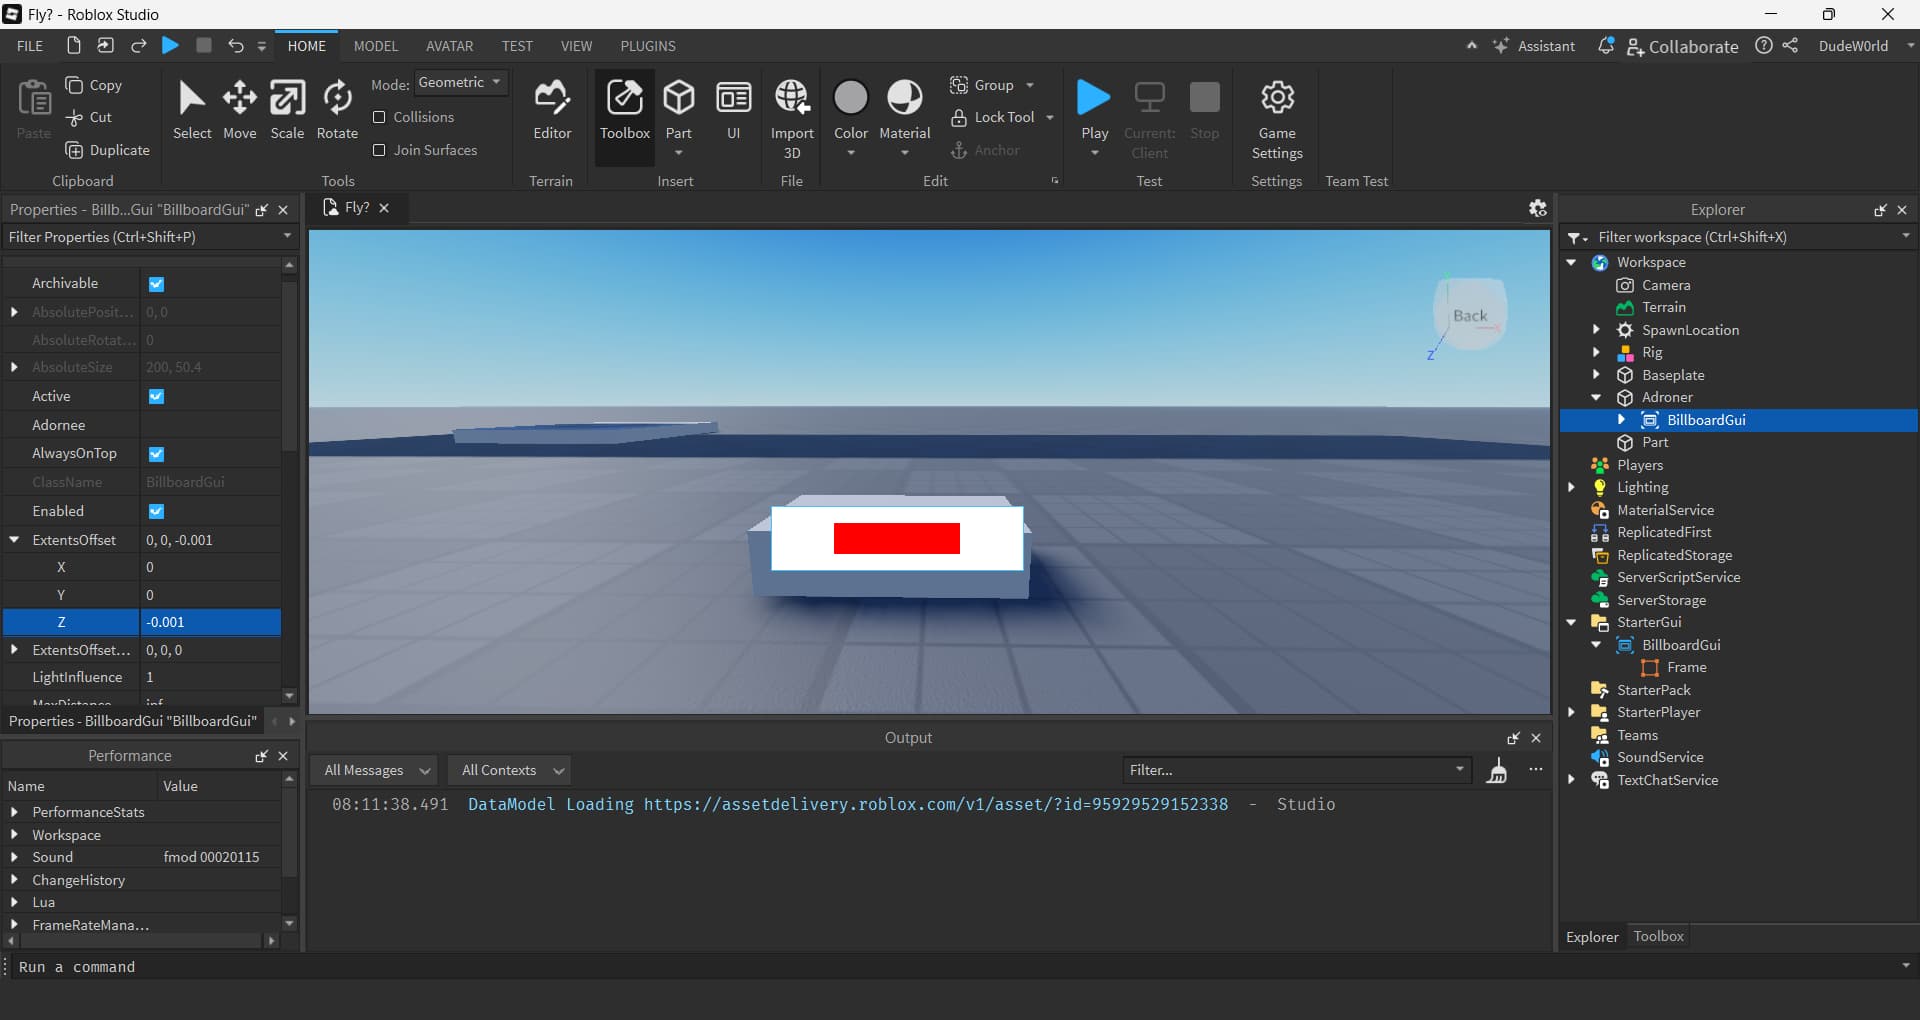Open the Toolbox

pos(624,110)
